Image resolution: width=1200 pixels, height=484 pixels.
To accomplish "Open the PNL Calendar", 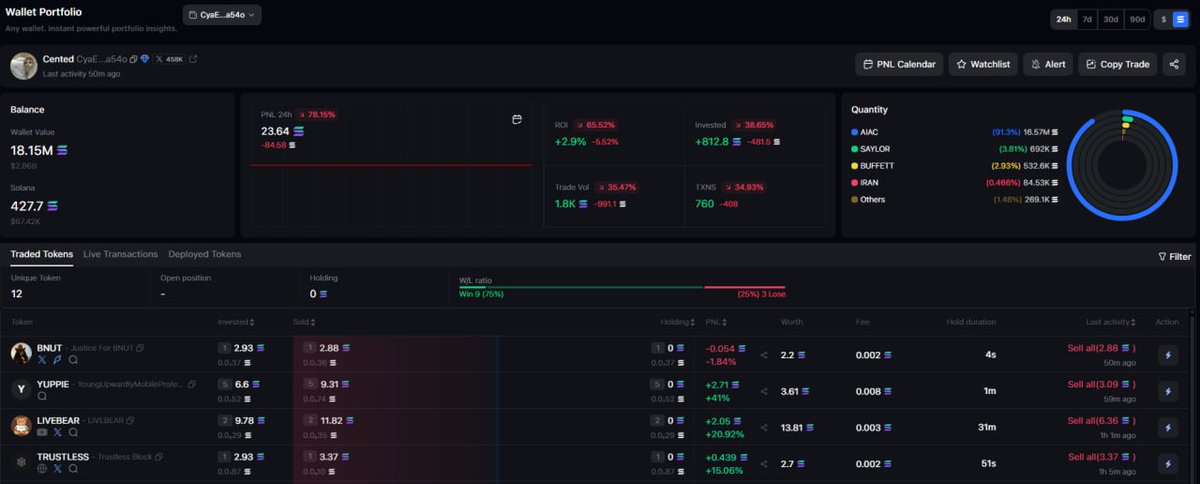I will 899,64.
